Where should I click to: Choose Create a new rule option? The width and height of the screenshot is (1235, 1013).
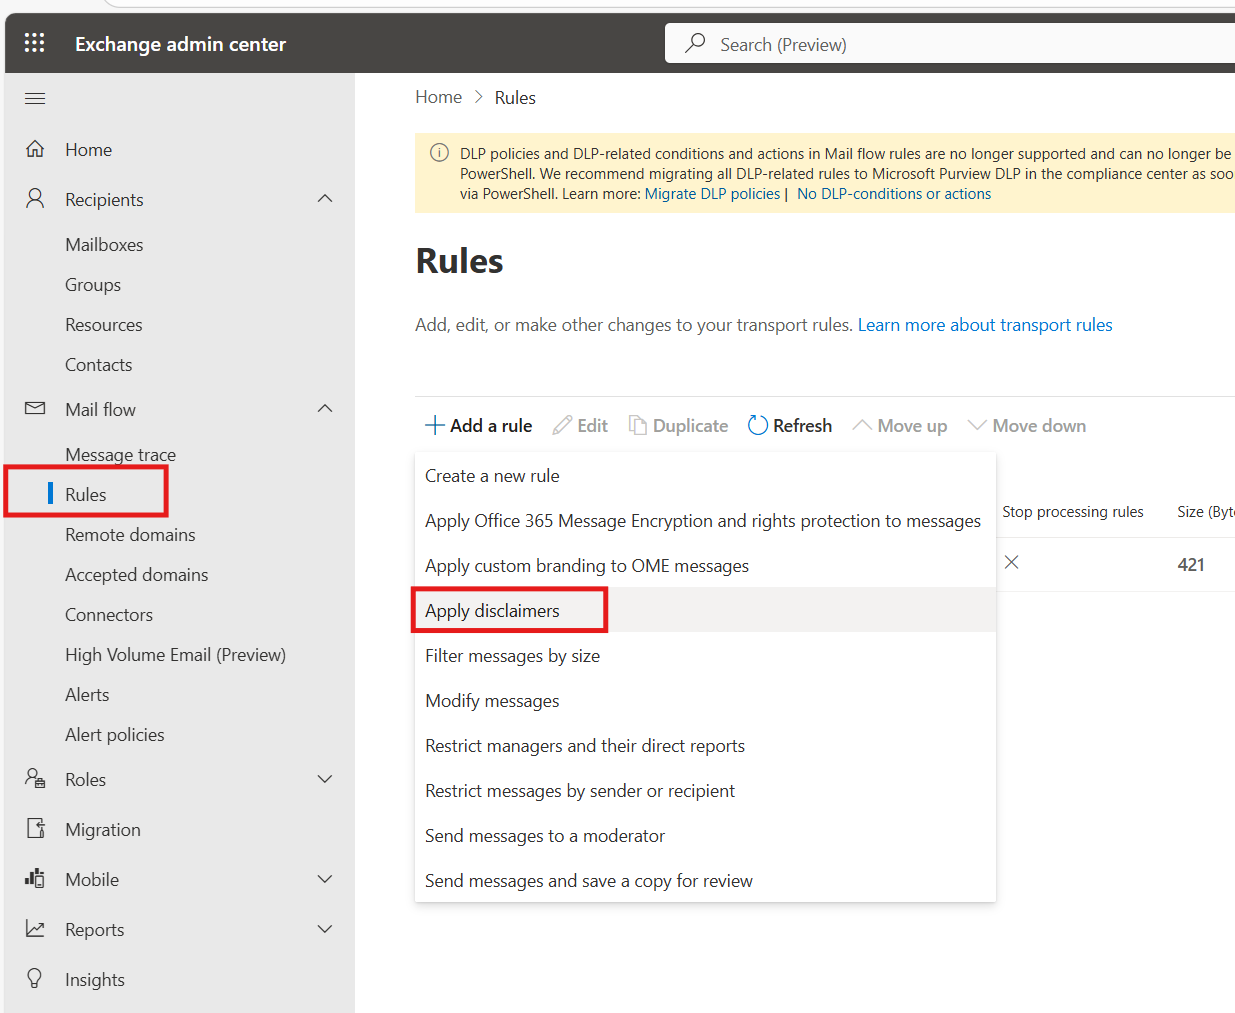492,476
